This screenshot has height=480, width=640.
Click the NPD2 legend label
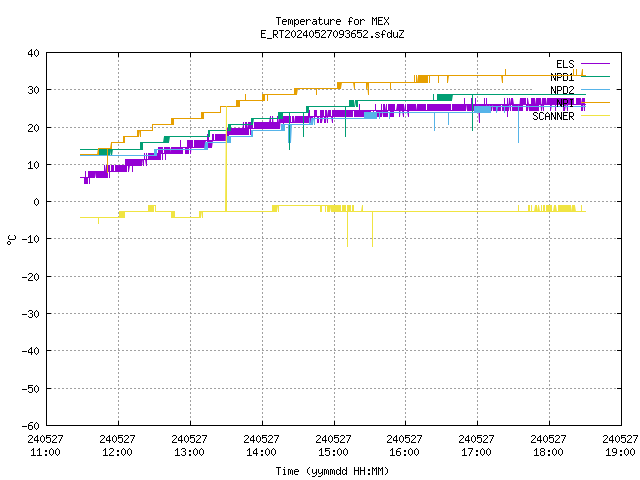pos(562,90)
